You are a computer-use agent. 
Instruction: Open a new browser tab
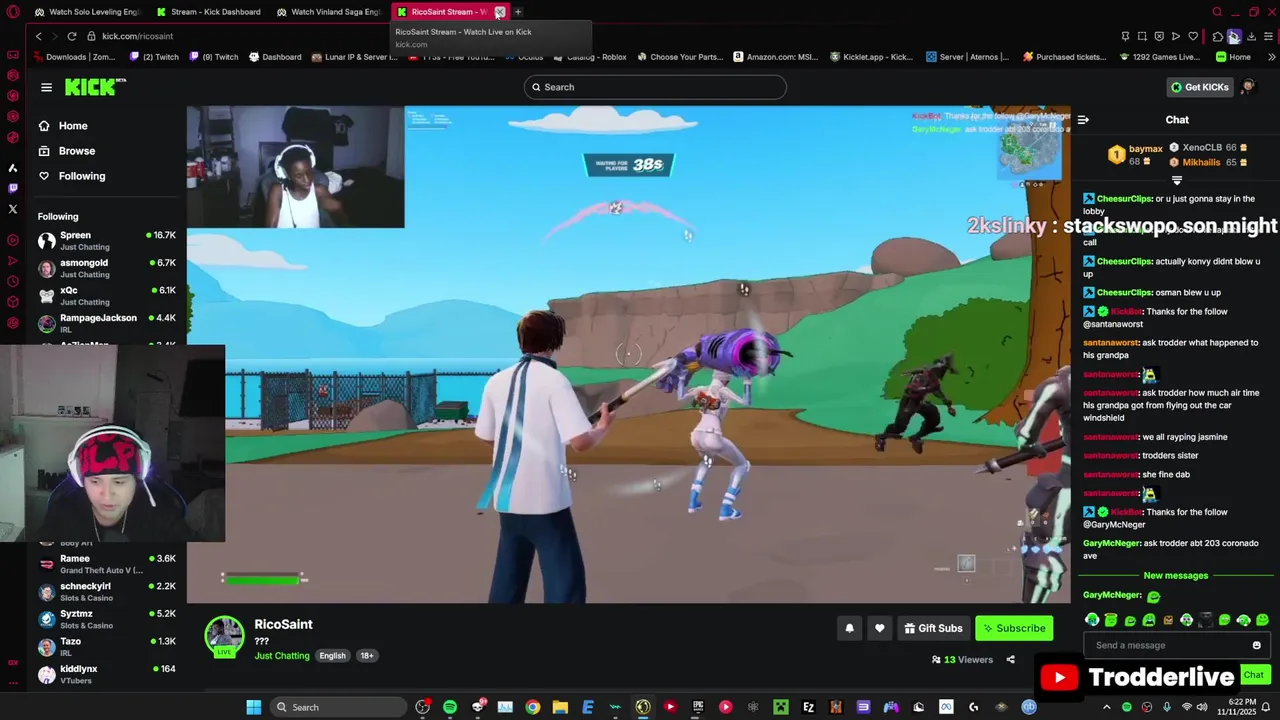pyautogui.click(x=518, y=12)
